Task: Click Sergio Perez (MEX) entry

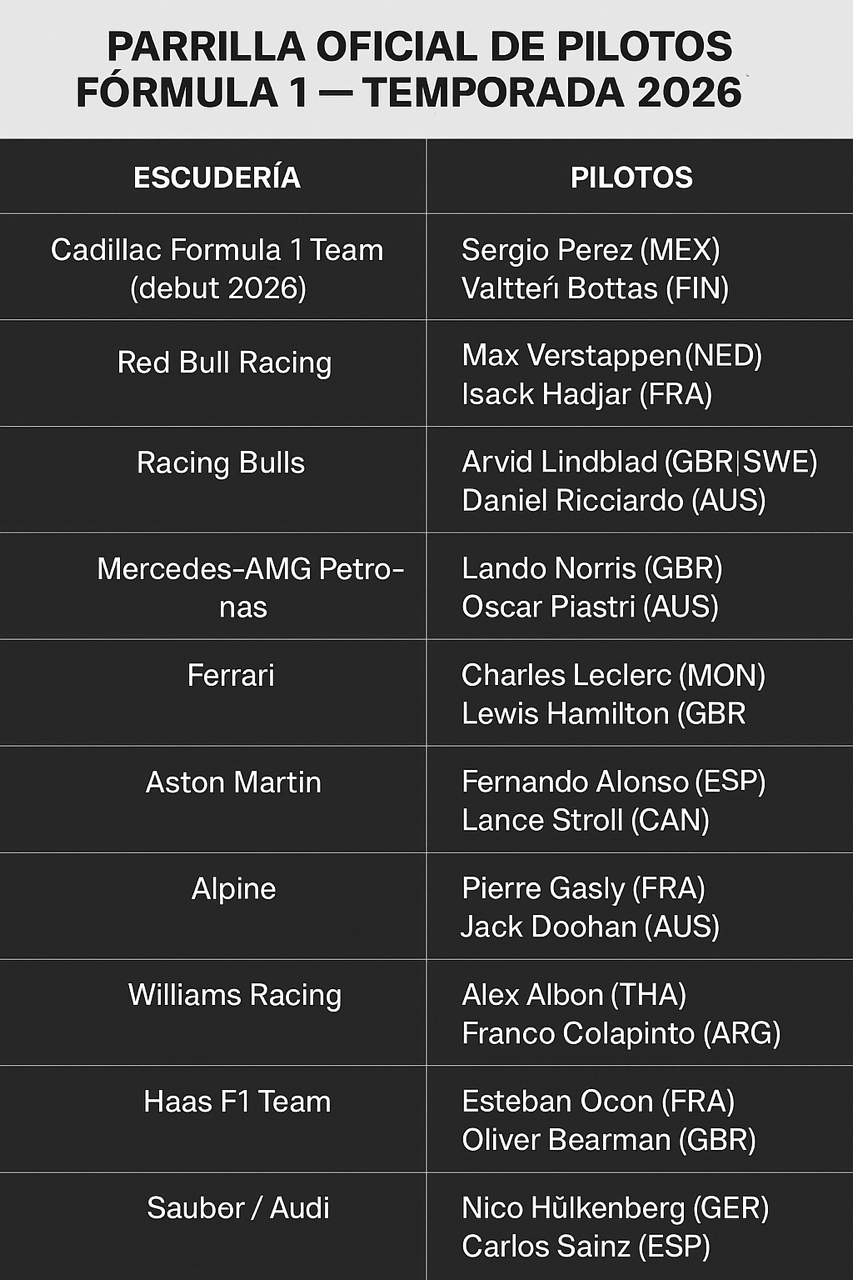Action: pos(590,250)
